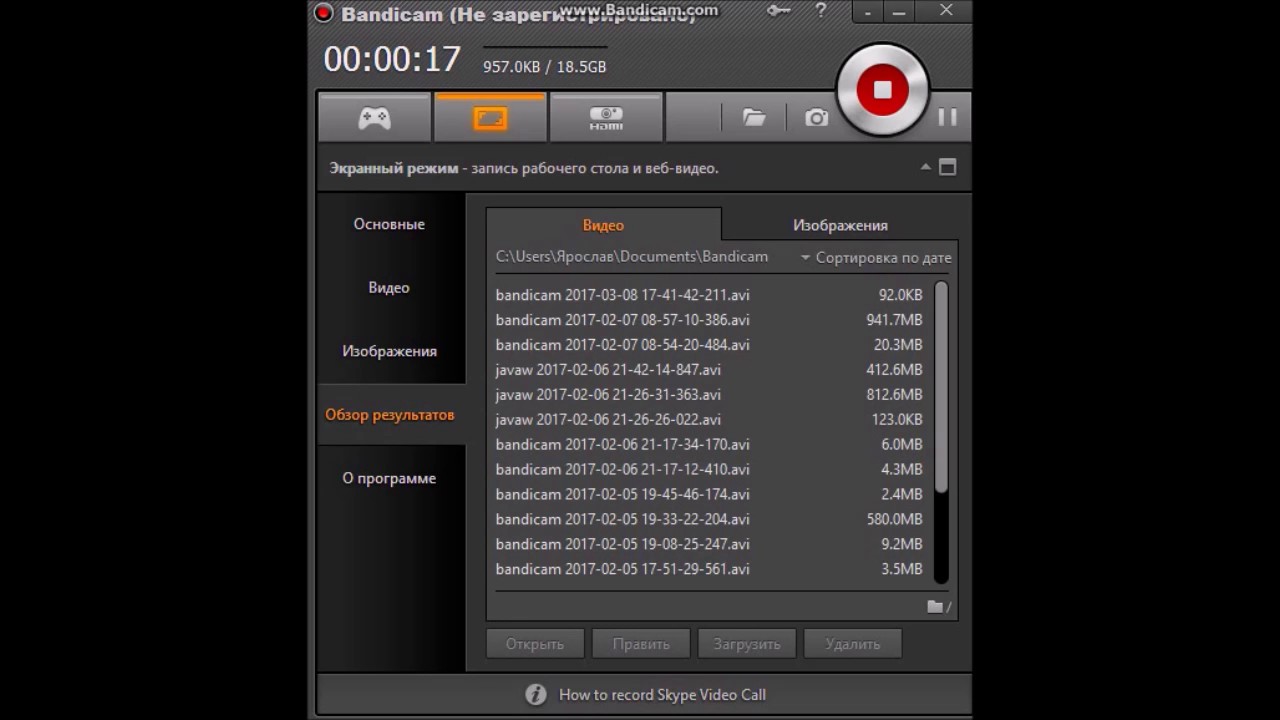Screen dimensions: 1280x720
Task: Open Видео settings in sidebar
Action: pos(389,287)
